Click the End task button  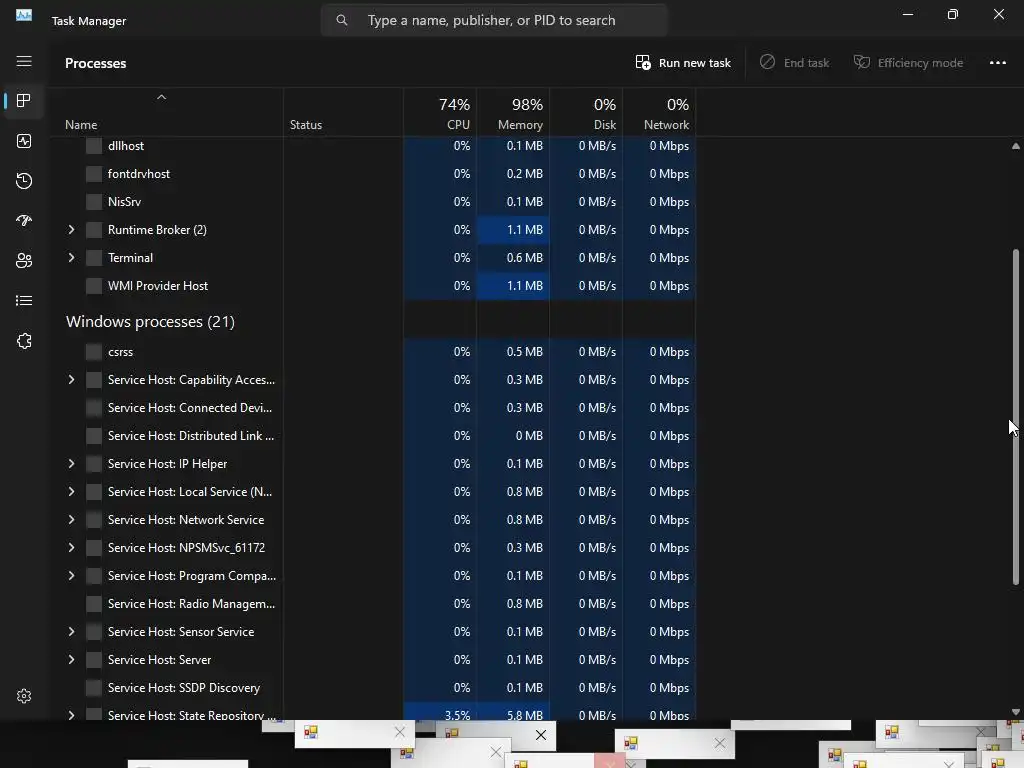[794, 63]
